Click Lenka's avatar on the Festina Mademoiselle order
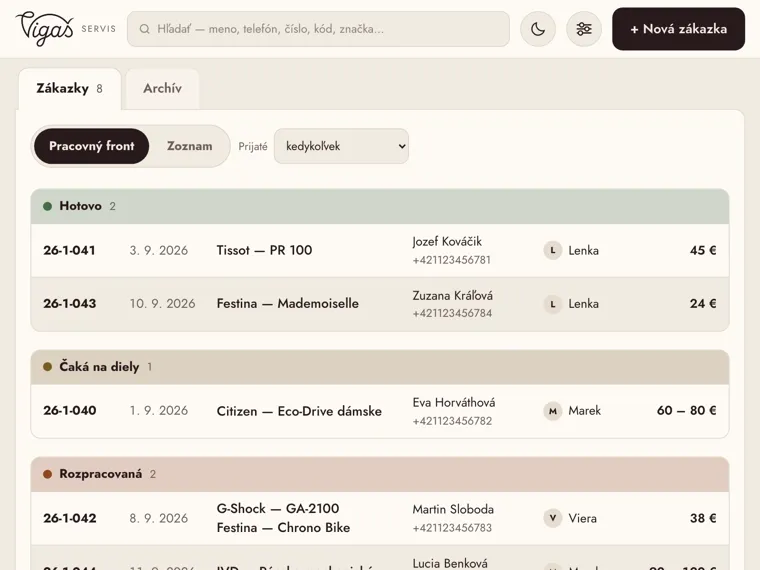 point(553,304)
